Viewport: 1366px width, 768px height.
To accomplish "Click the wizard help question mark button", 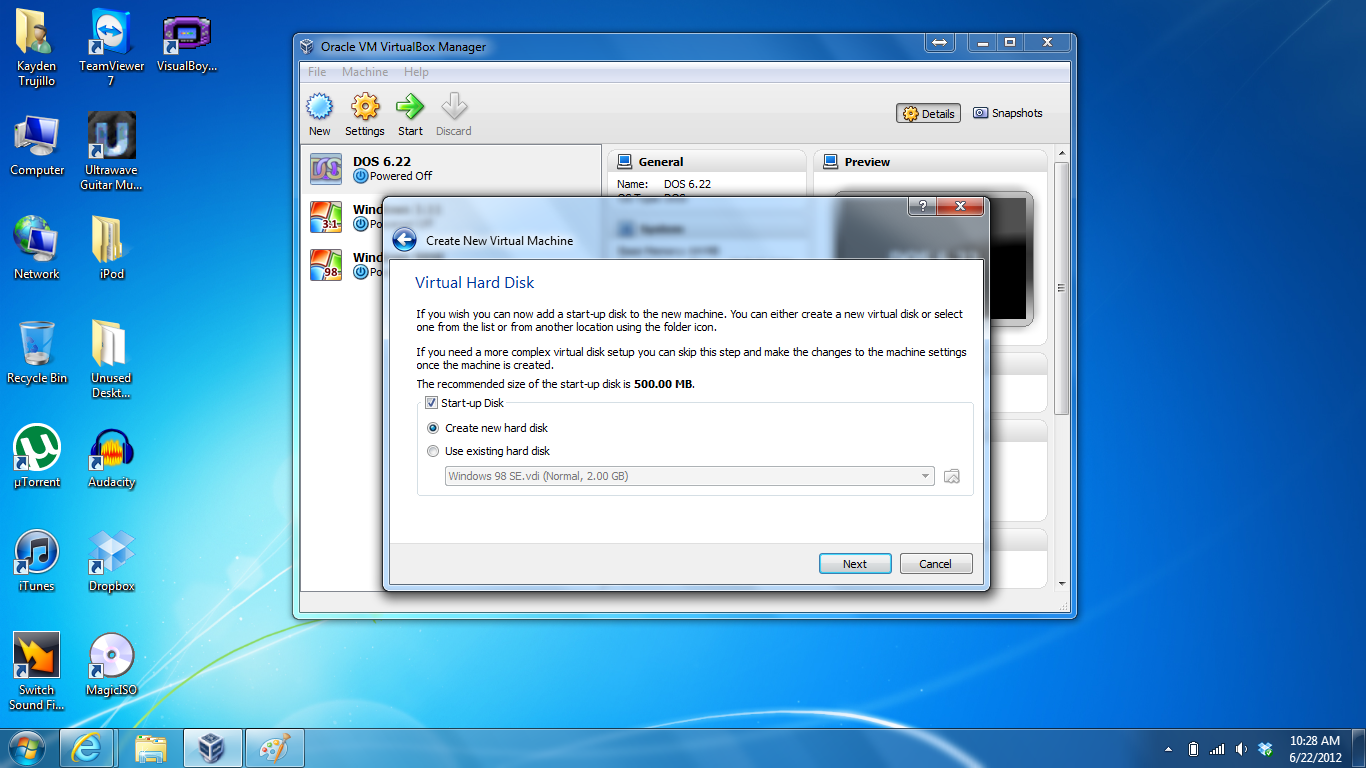I will click(922, 205).
